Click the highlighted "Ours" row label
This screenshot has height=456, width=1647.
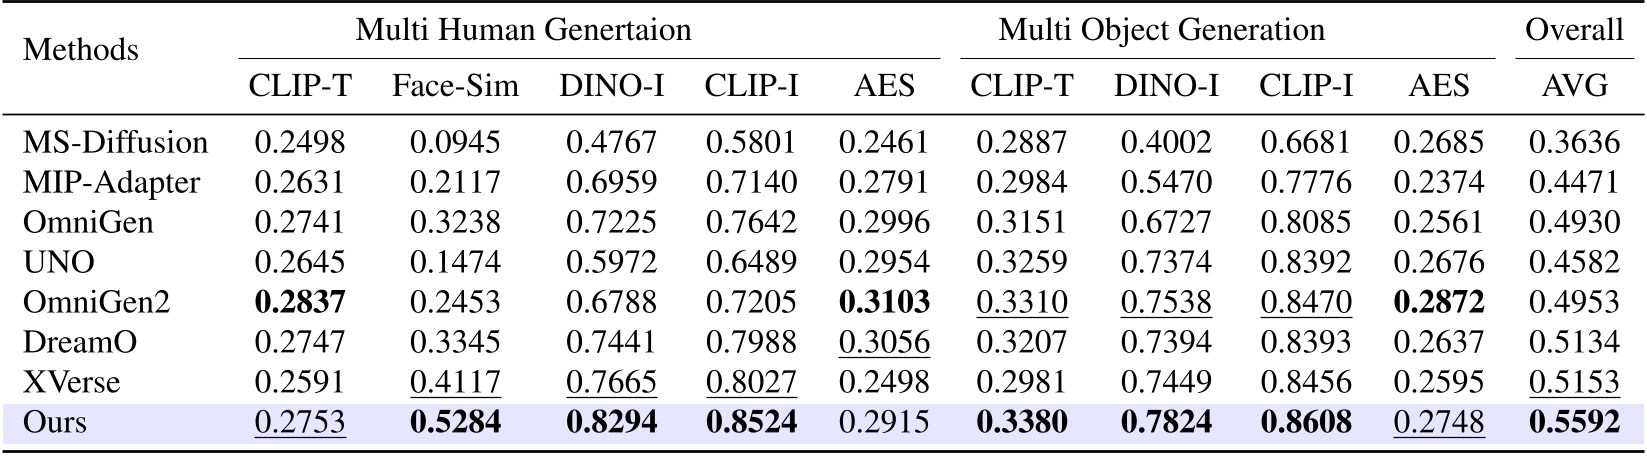(55, 422)
